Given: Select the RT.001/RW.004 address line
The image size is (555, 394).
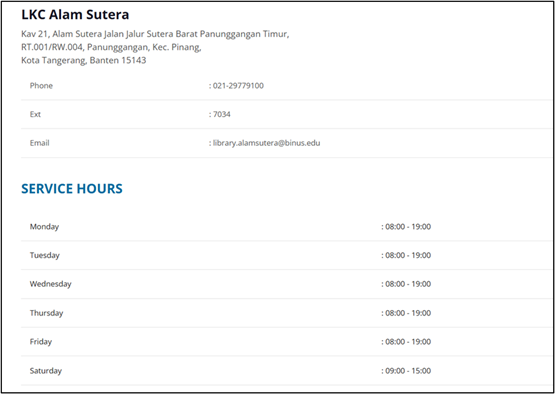Looking at the screenshot, I should (111, 47).
